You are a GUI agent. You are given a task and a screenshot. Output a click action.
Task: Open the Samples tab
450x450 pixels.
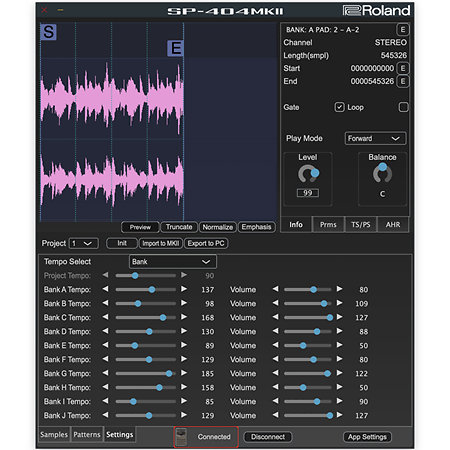tap(54, 435)
